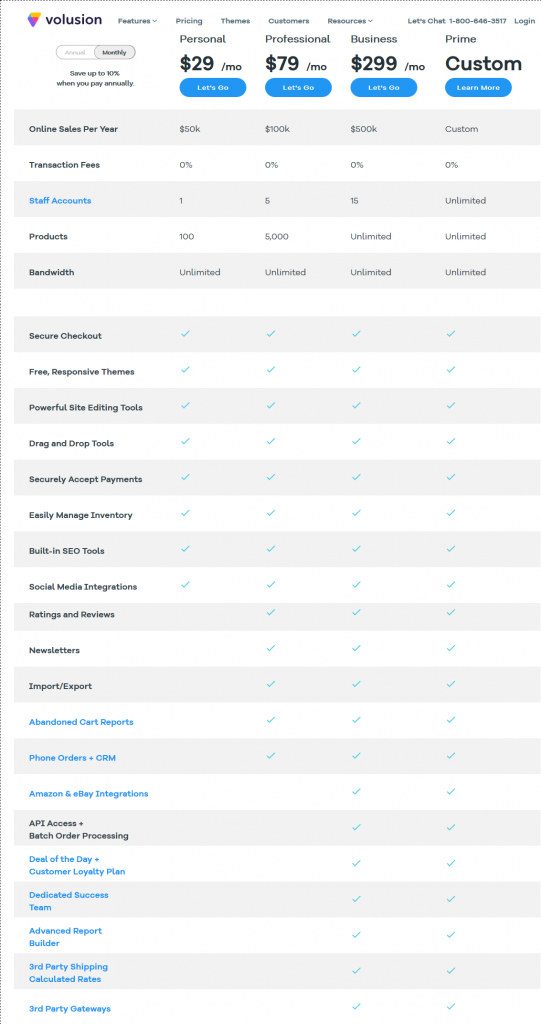541x1024 pixels.
Task: Click the Secure Checkout checkmark under Personal
Action: pos(186,334)
